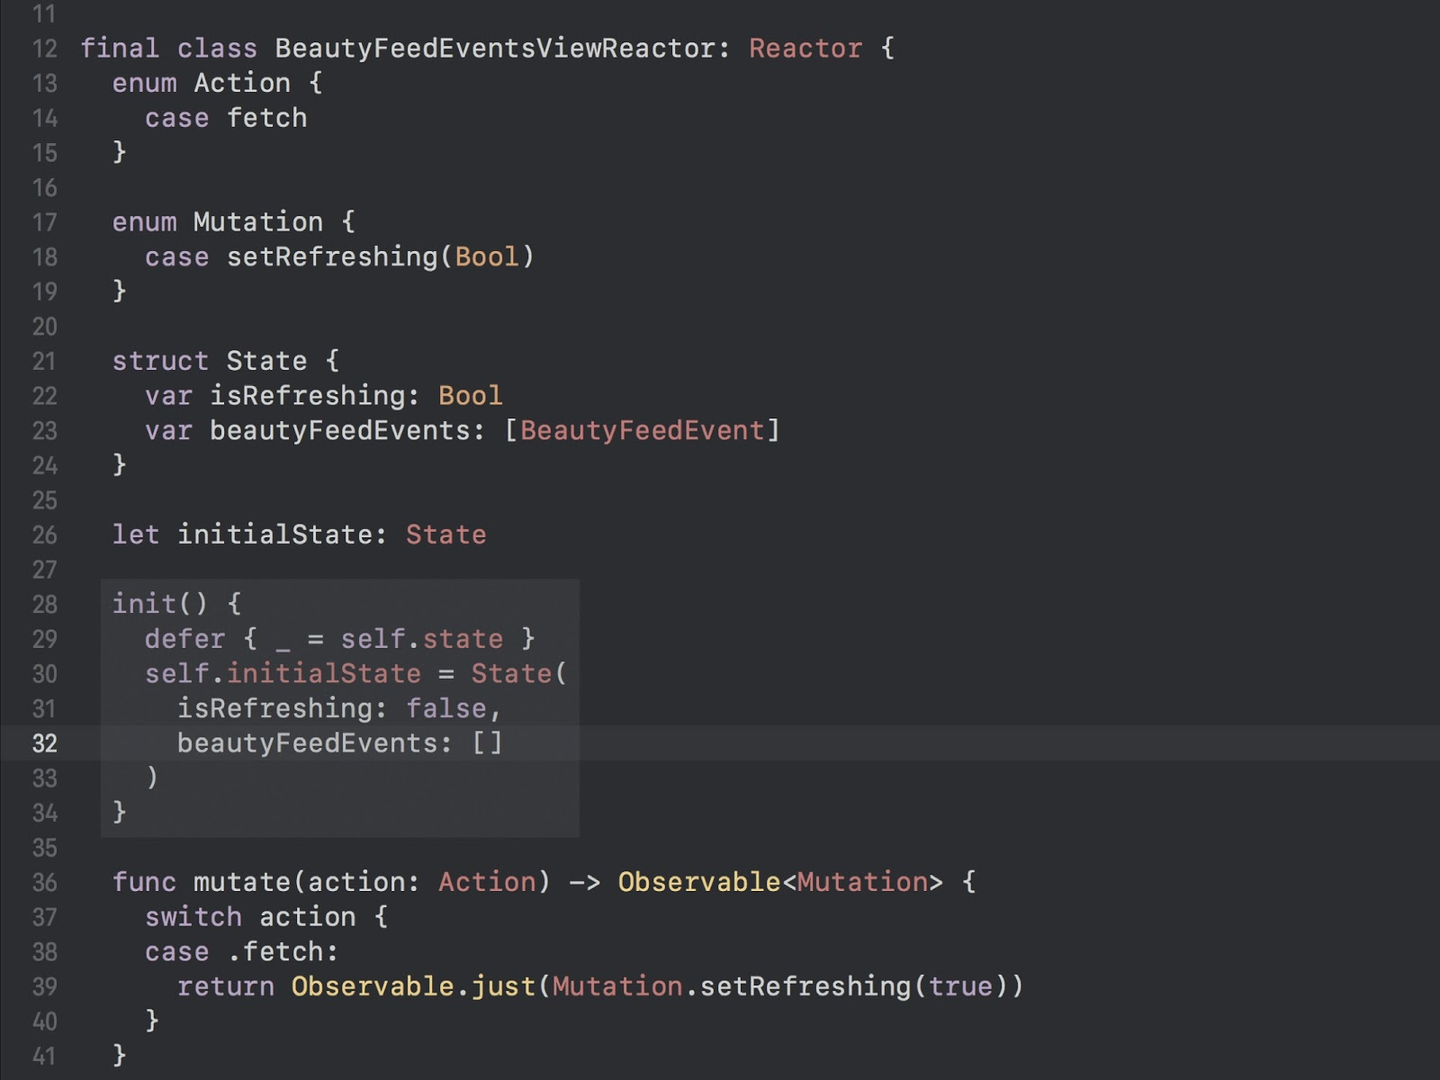Click the State type on the let initialState line
1440x1080 pixels.
pos(446,535)
